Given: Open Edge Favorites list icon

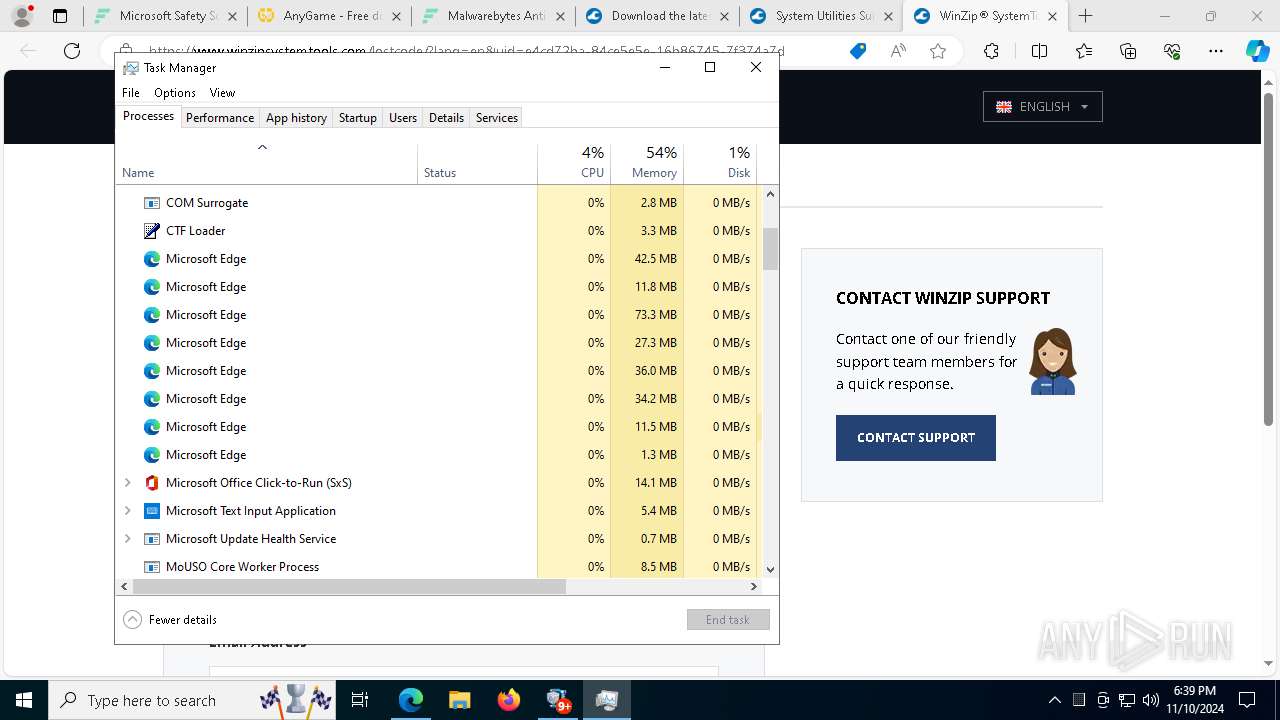Looking at the screenshot, I should (x=1084, y=52).
